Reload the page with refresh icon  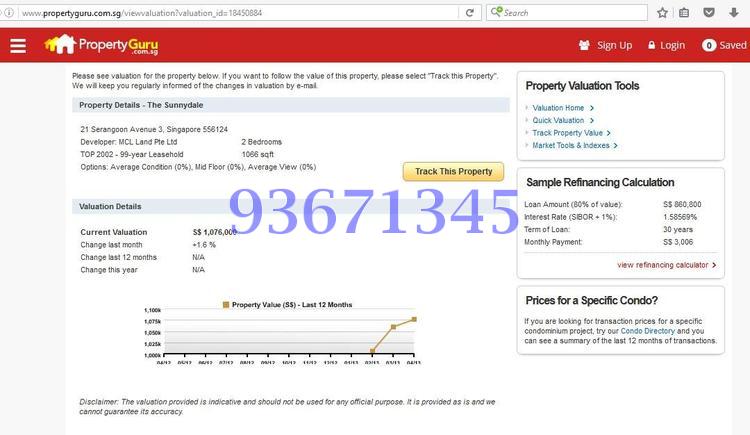(x=470, y=13)
